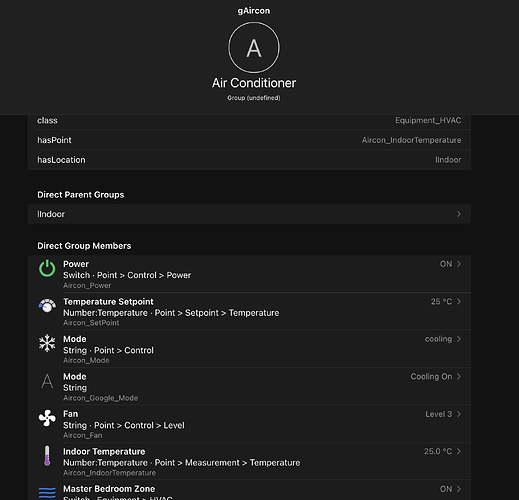This screenshot has width=519, height=500.
Task: Click the snowflake Mode icon
Action: pyautogui.click(x=47, y=343)
